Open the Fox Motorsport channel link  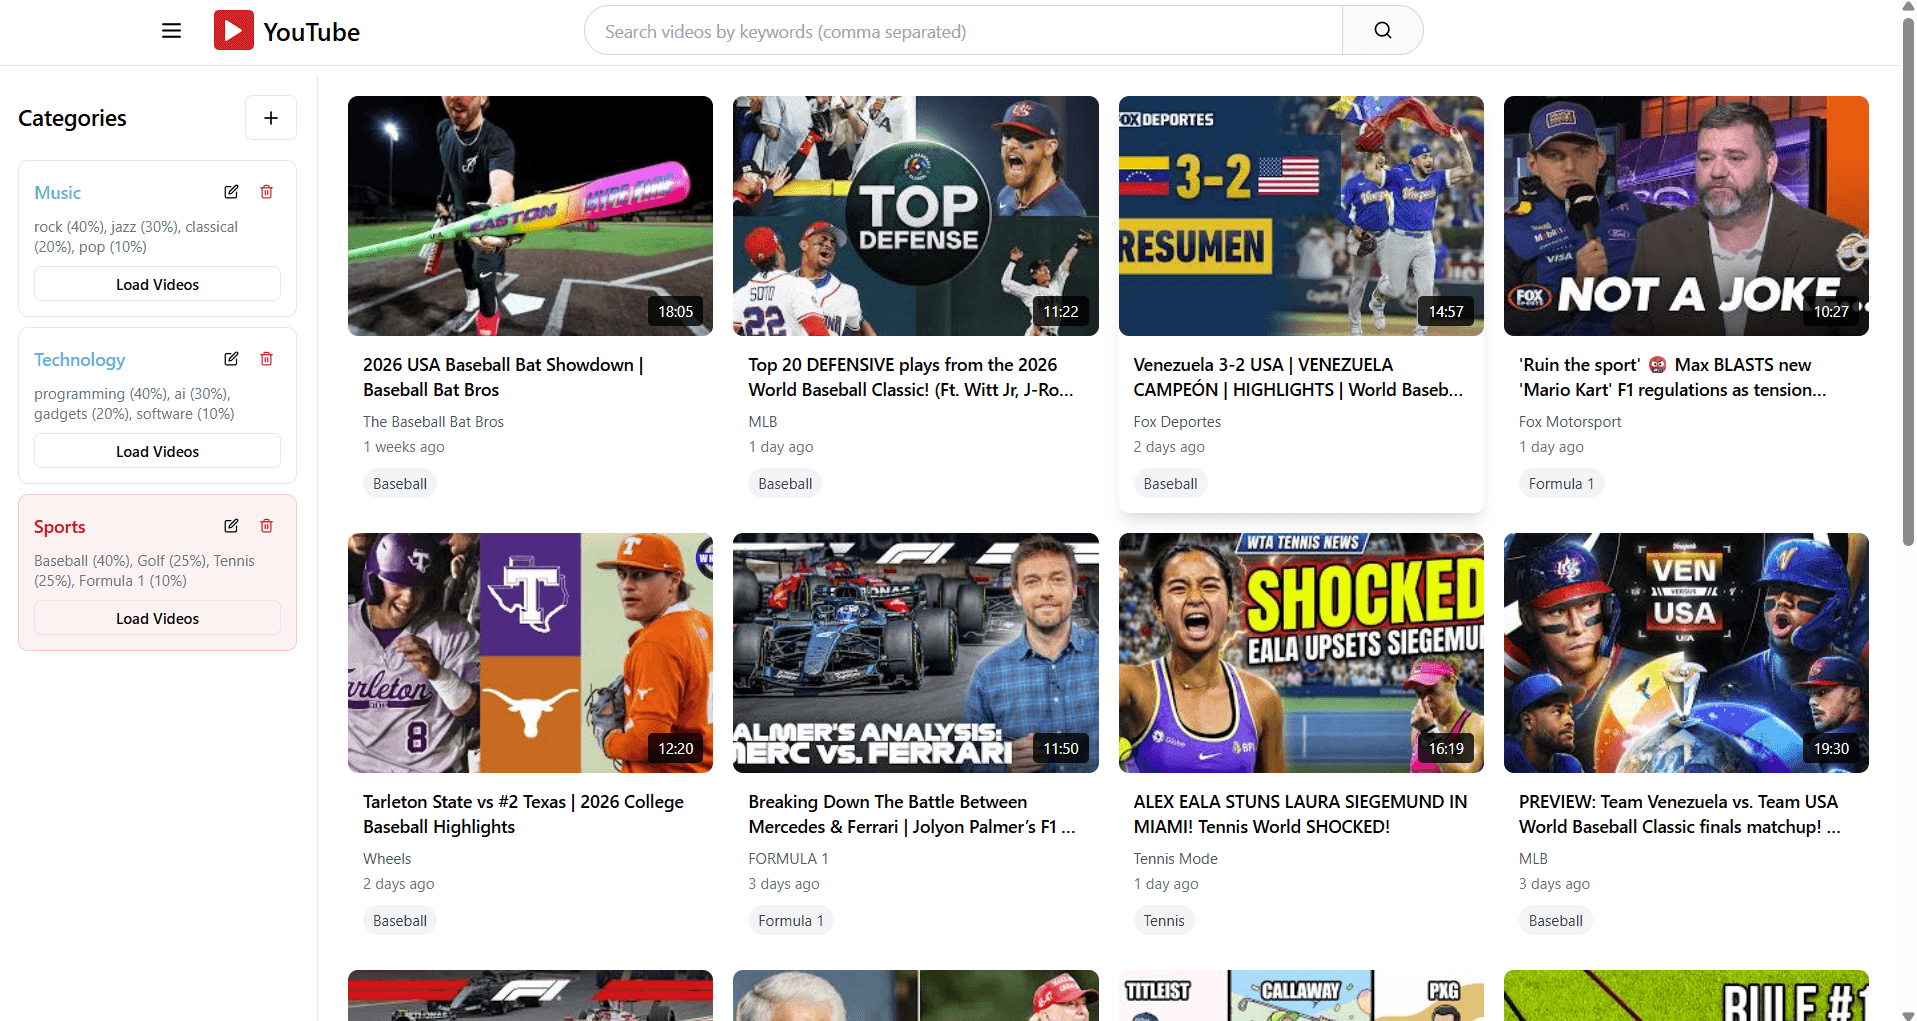click(1569, 421)
